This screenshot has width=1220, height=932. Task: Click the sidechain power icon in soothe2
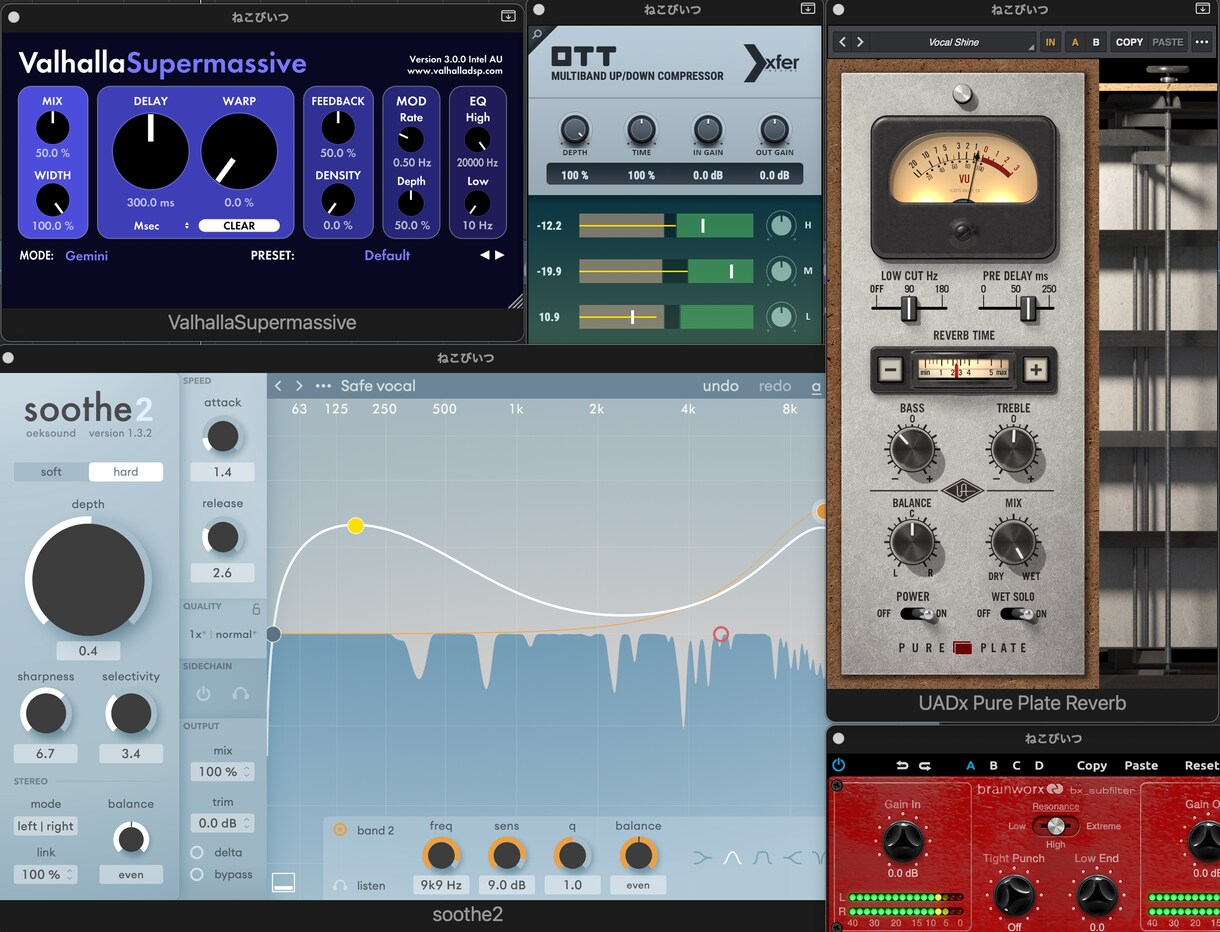pos(204,693)
